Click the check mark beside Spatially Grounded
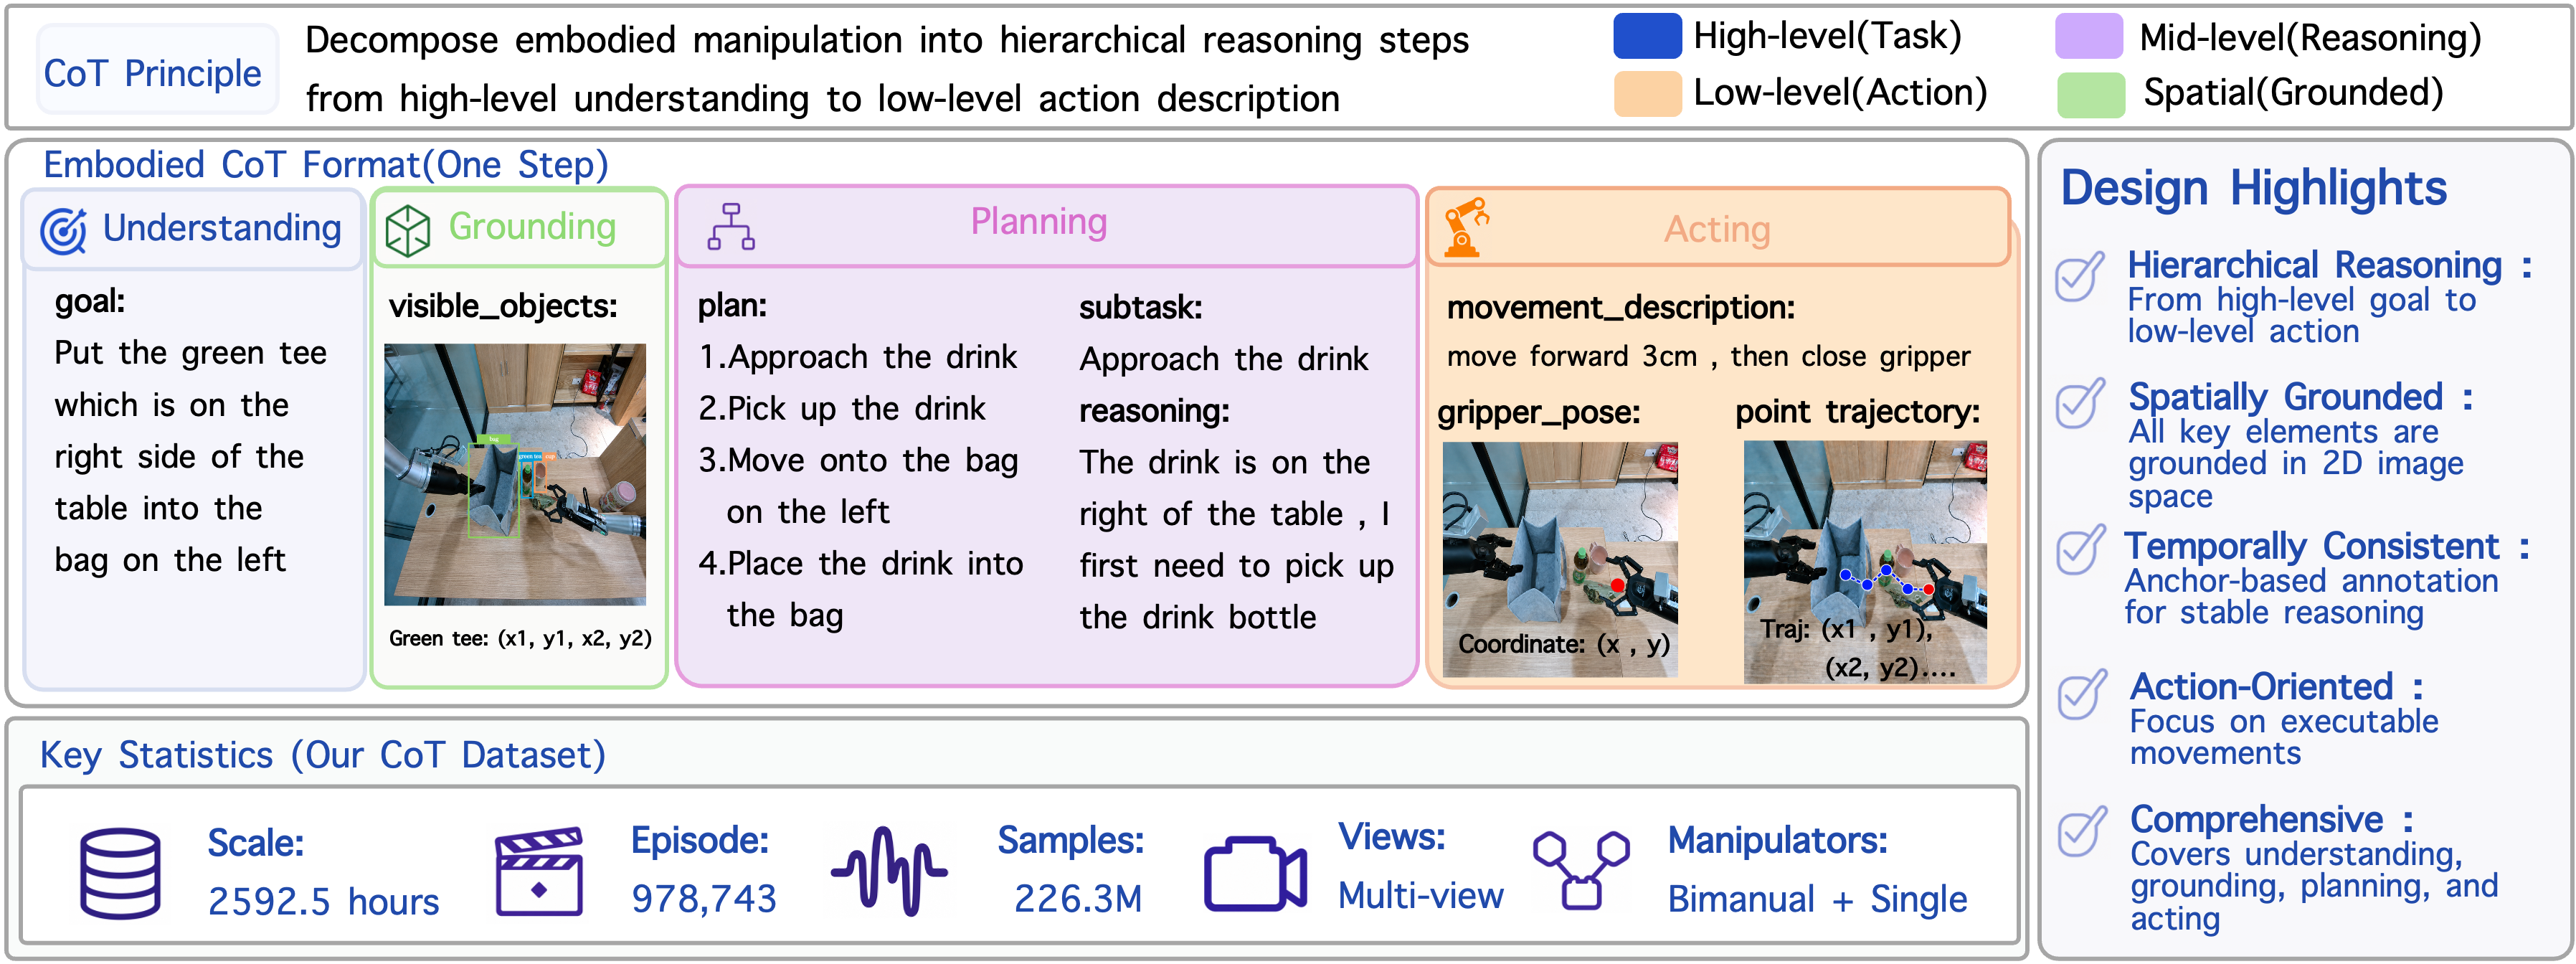This screenshot has width=2576, height=964. click(2080, 403)
